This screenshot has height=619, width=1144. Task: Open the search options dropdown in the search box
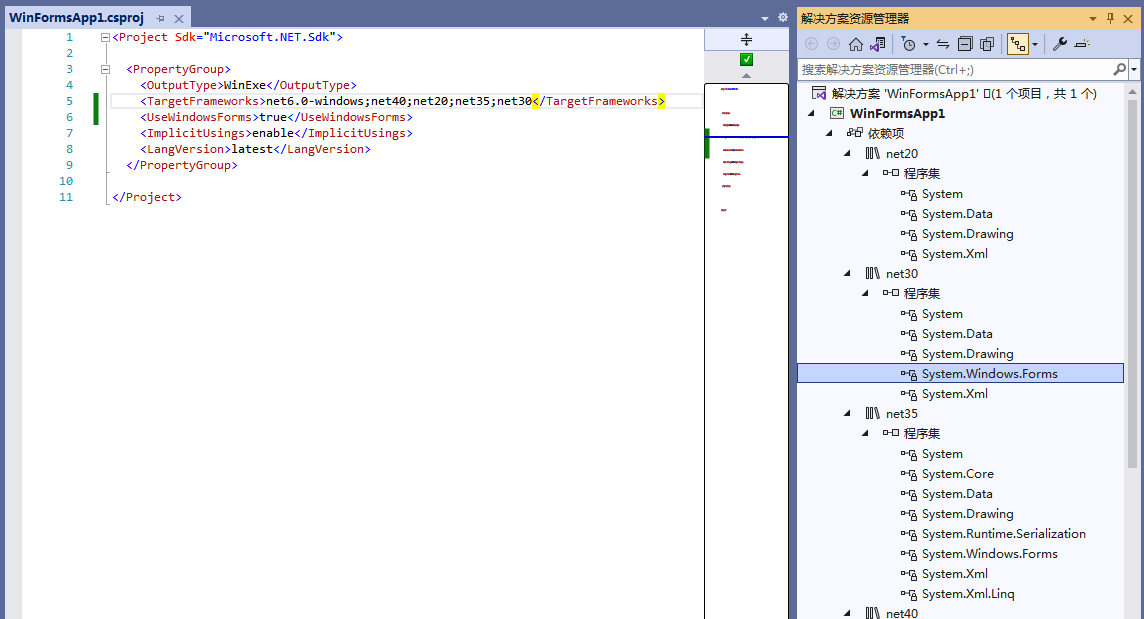[x=1133, y=69]
